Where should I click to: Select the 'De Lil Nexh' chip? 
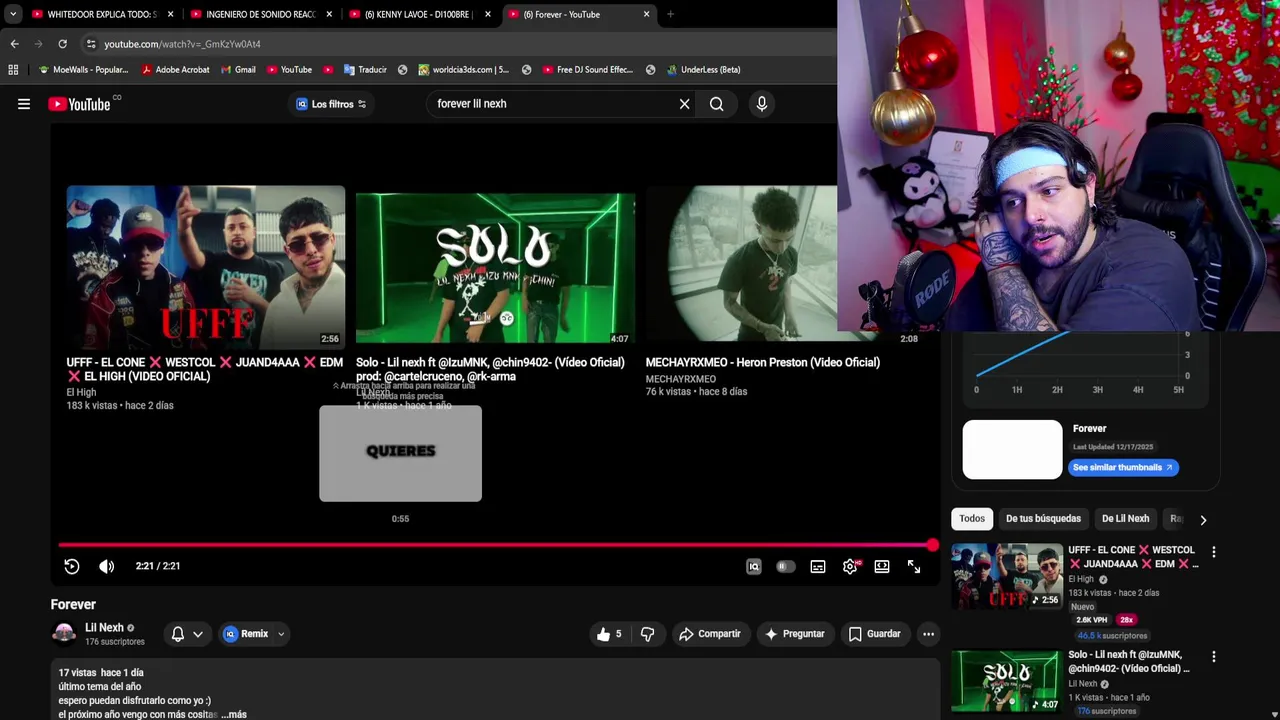click(1125, 518)
